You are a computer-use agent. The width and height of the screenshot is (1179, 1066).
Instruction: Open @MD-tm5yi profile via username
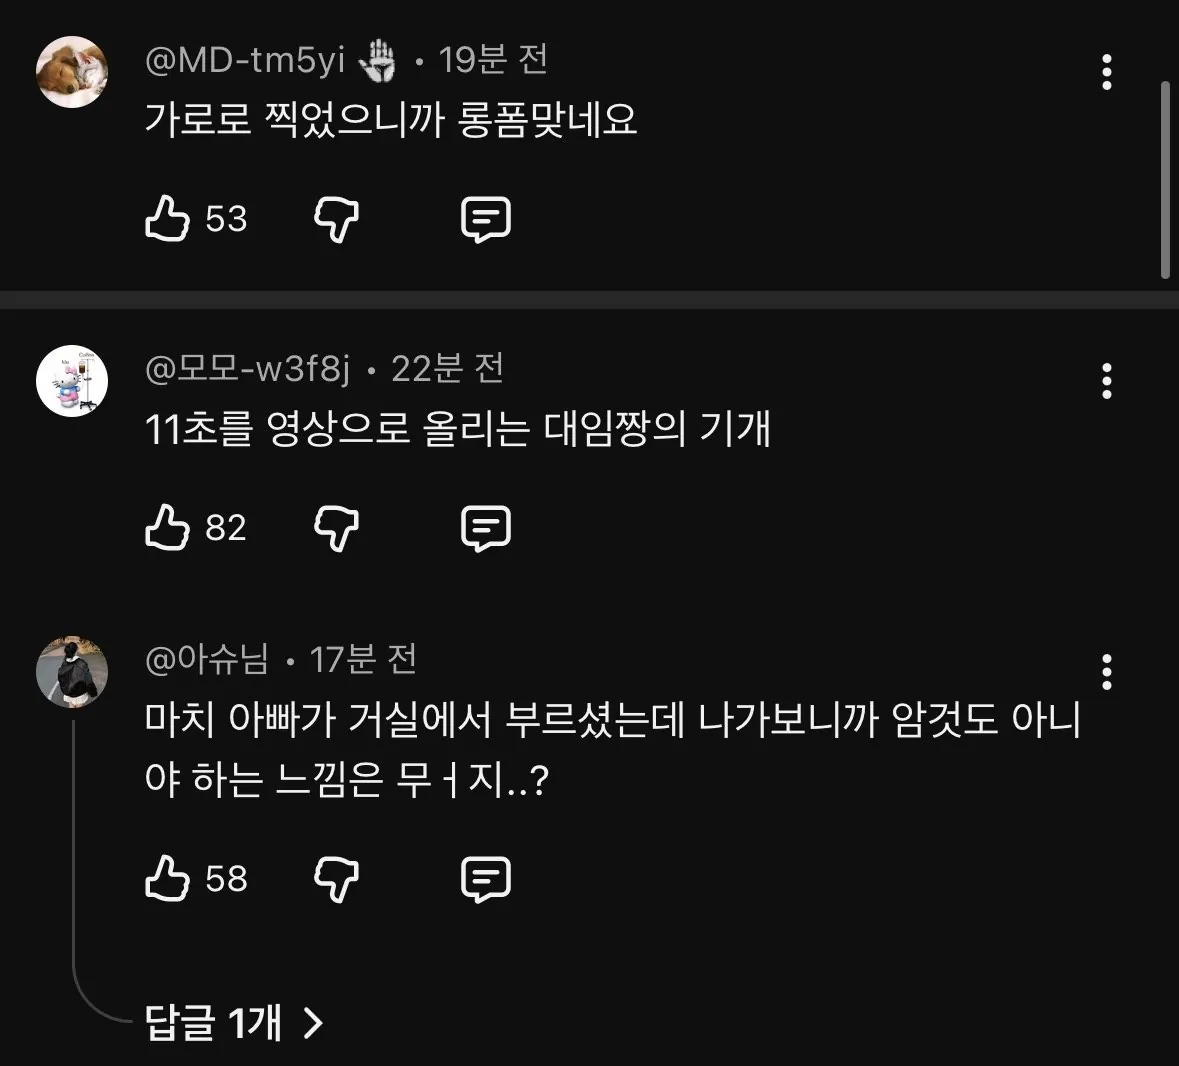pyautogui.click(x=245, y=61)
